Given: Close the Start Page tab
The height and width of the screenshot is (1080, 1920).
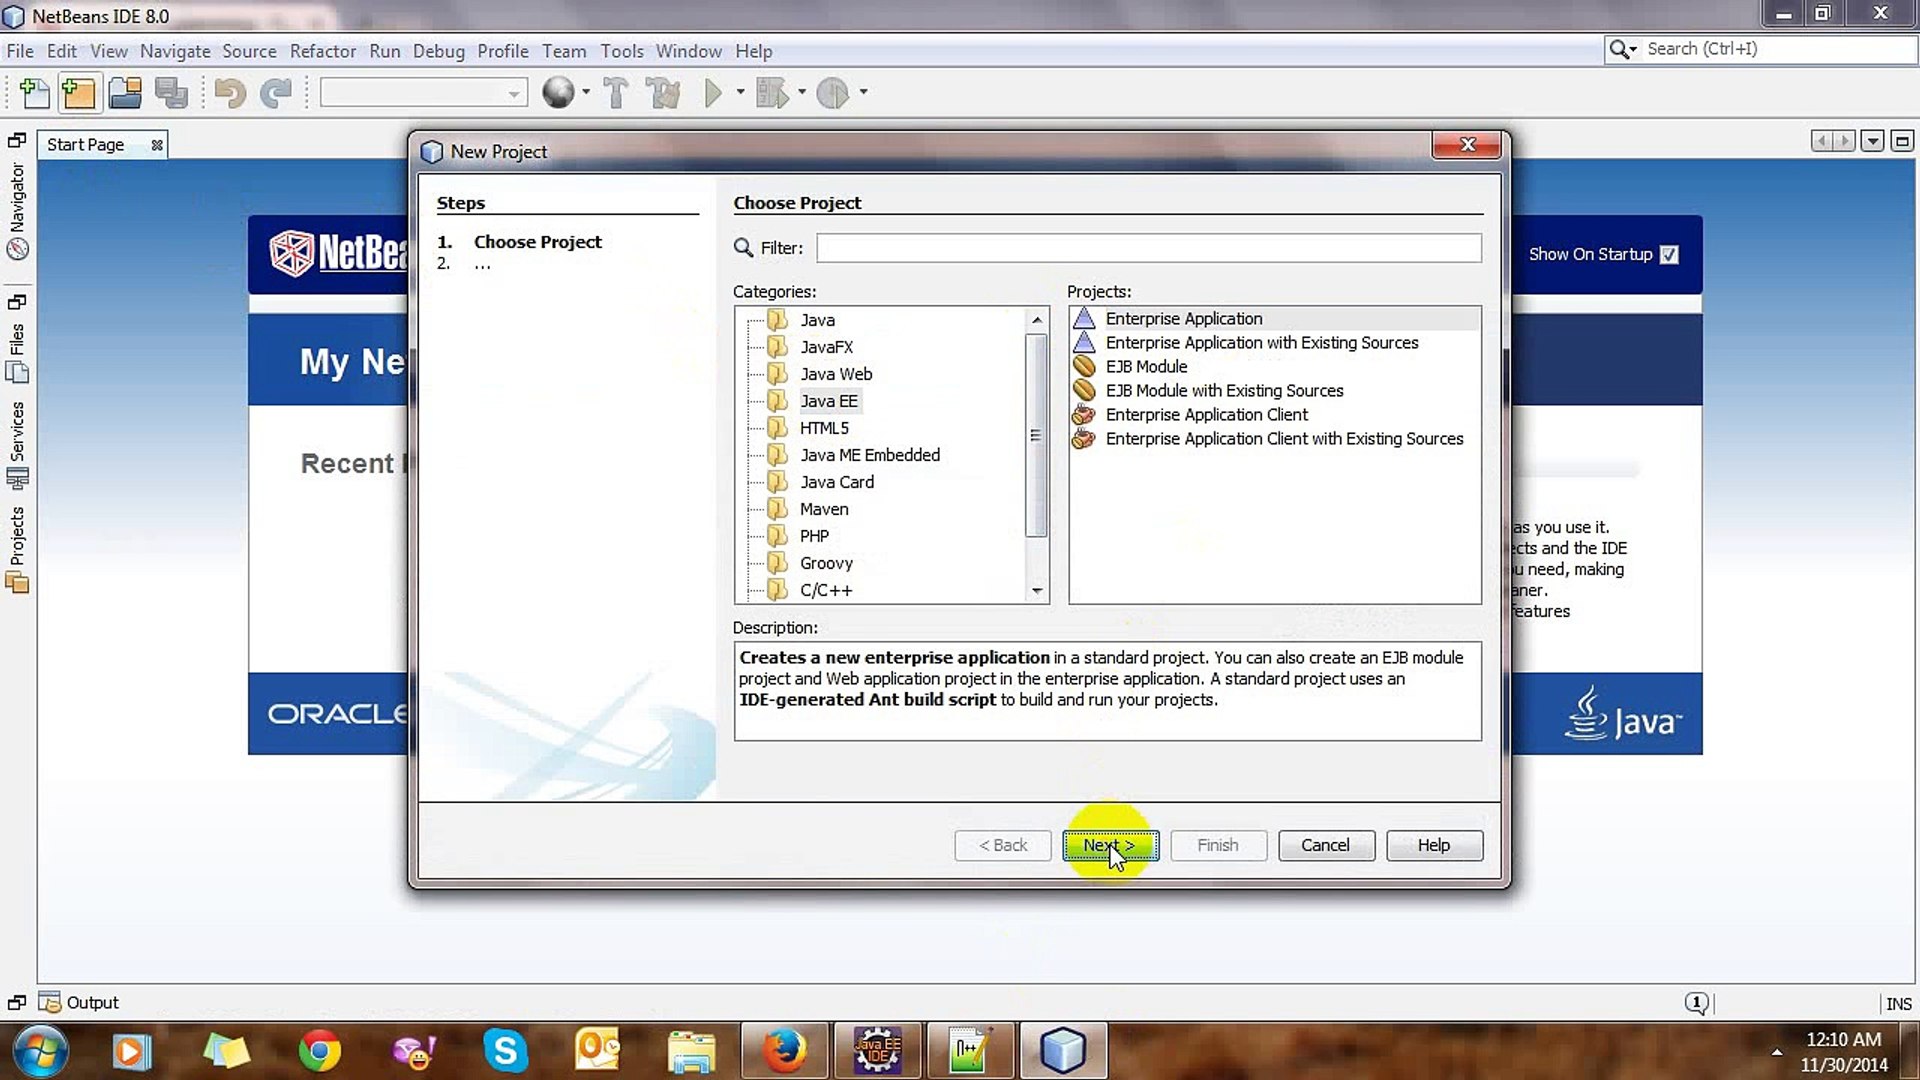Looking at the screenshot, I should point(157,145).
